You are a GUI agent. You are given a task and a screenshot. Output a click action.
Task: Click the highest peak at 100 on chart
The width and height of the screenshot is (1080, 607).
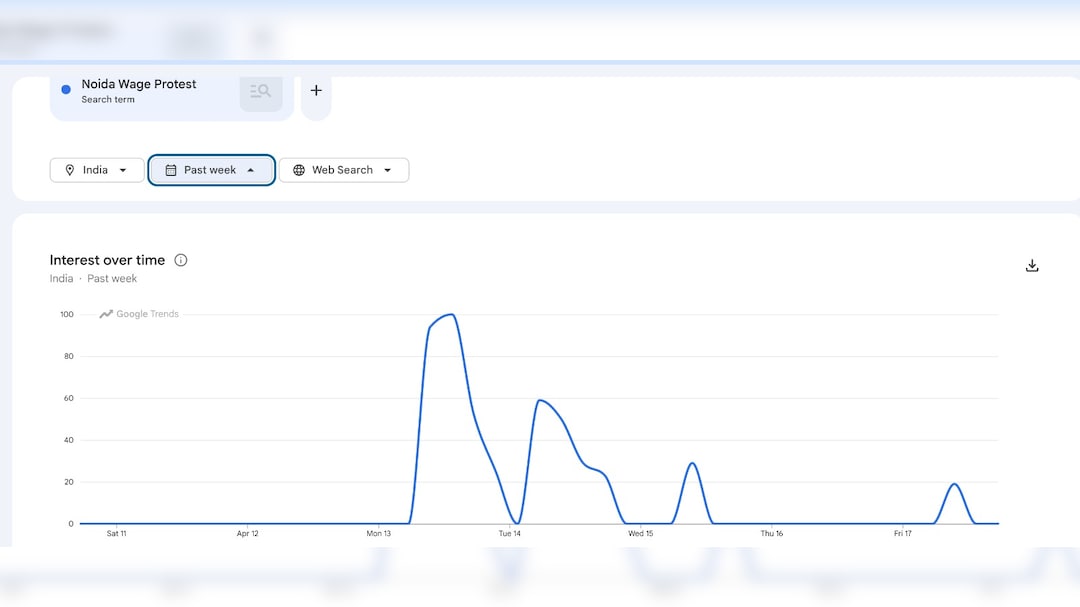tap(452, 315)
